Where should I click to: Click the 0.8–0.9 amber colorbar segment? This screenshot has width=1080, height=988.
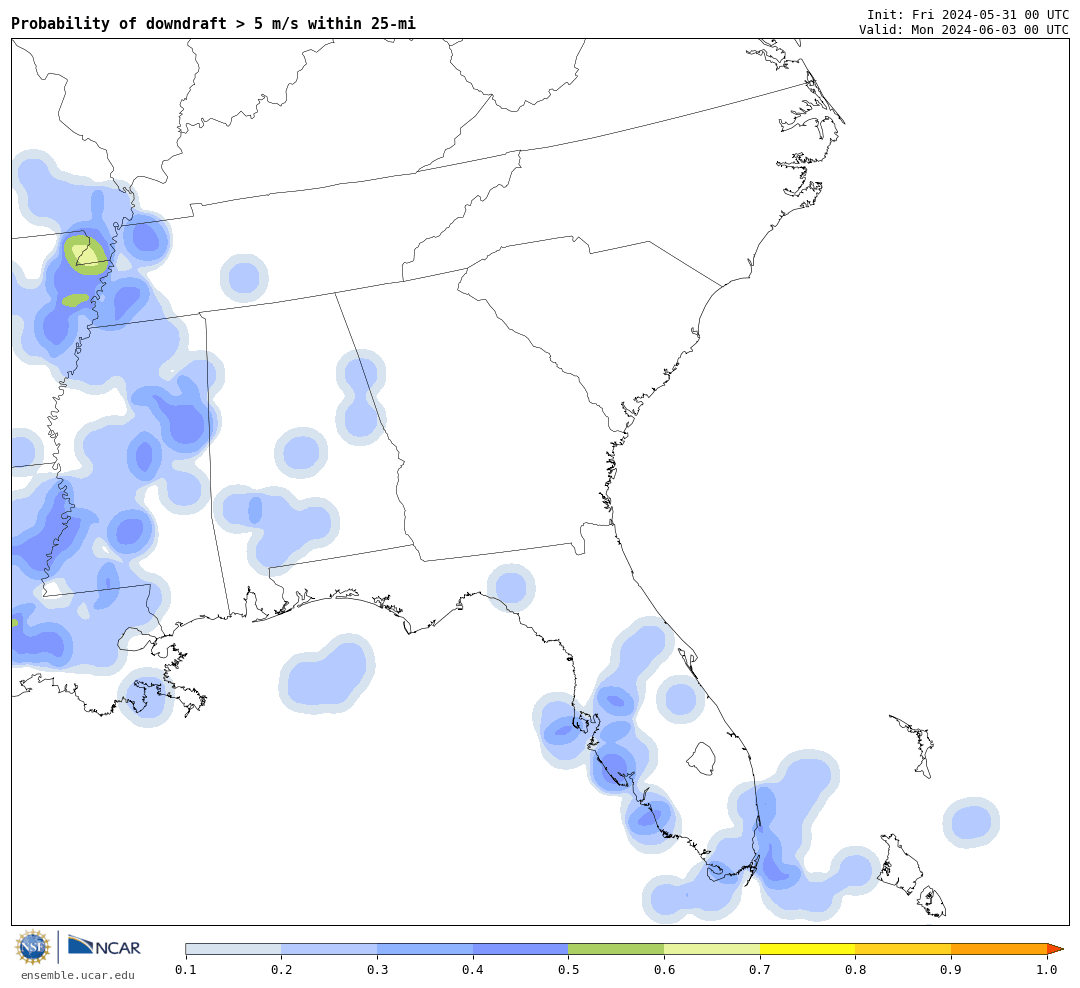tap(904, 949)
